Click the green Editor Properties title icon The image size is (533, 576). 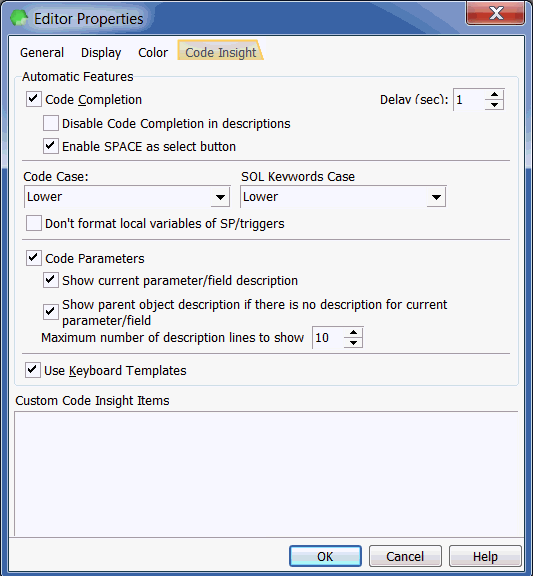click(x=19, y=18)
